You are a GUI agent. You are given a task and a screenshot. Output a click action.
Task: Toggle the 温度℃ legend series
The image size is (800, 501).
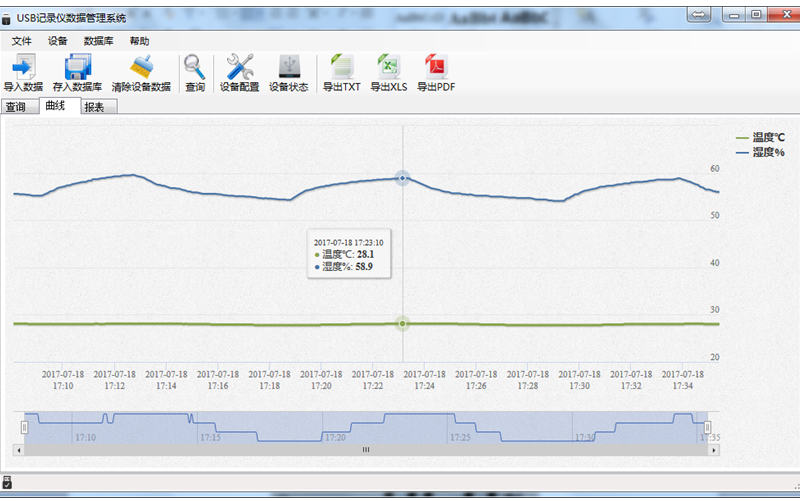[x=761, y=138]
